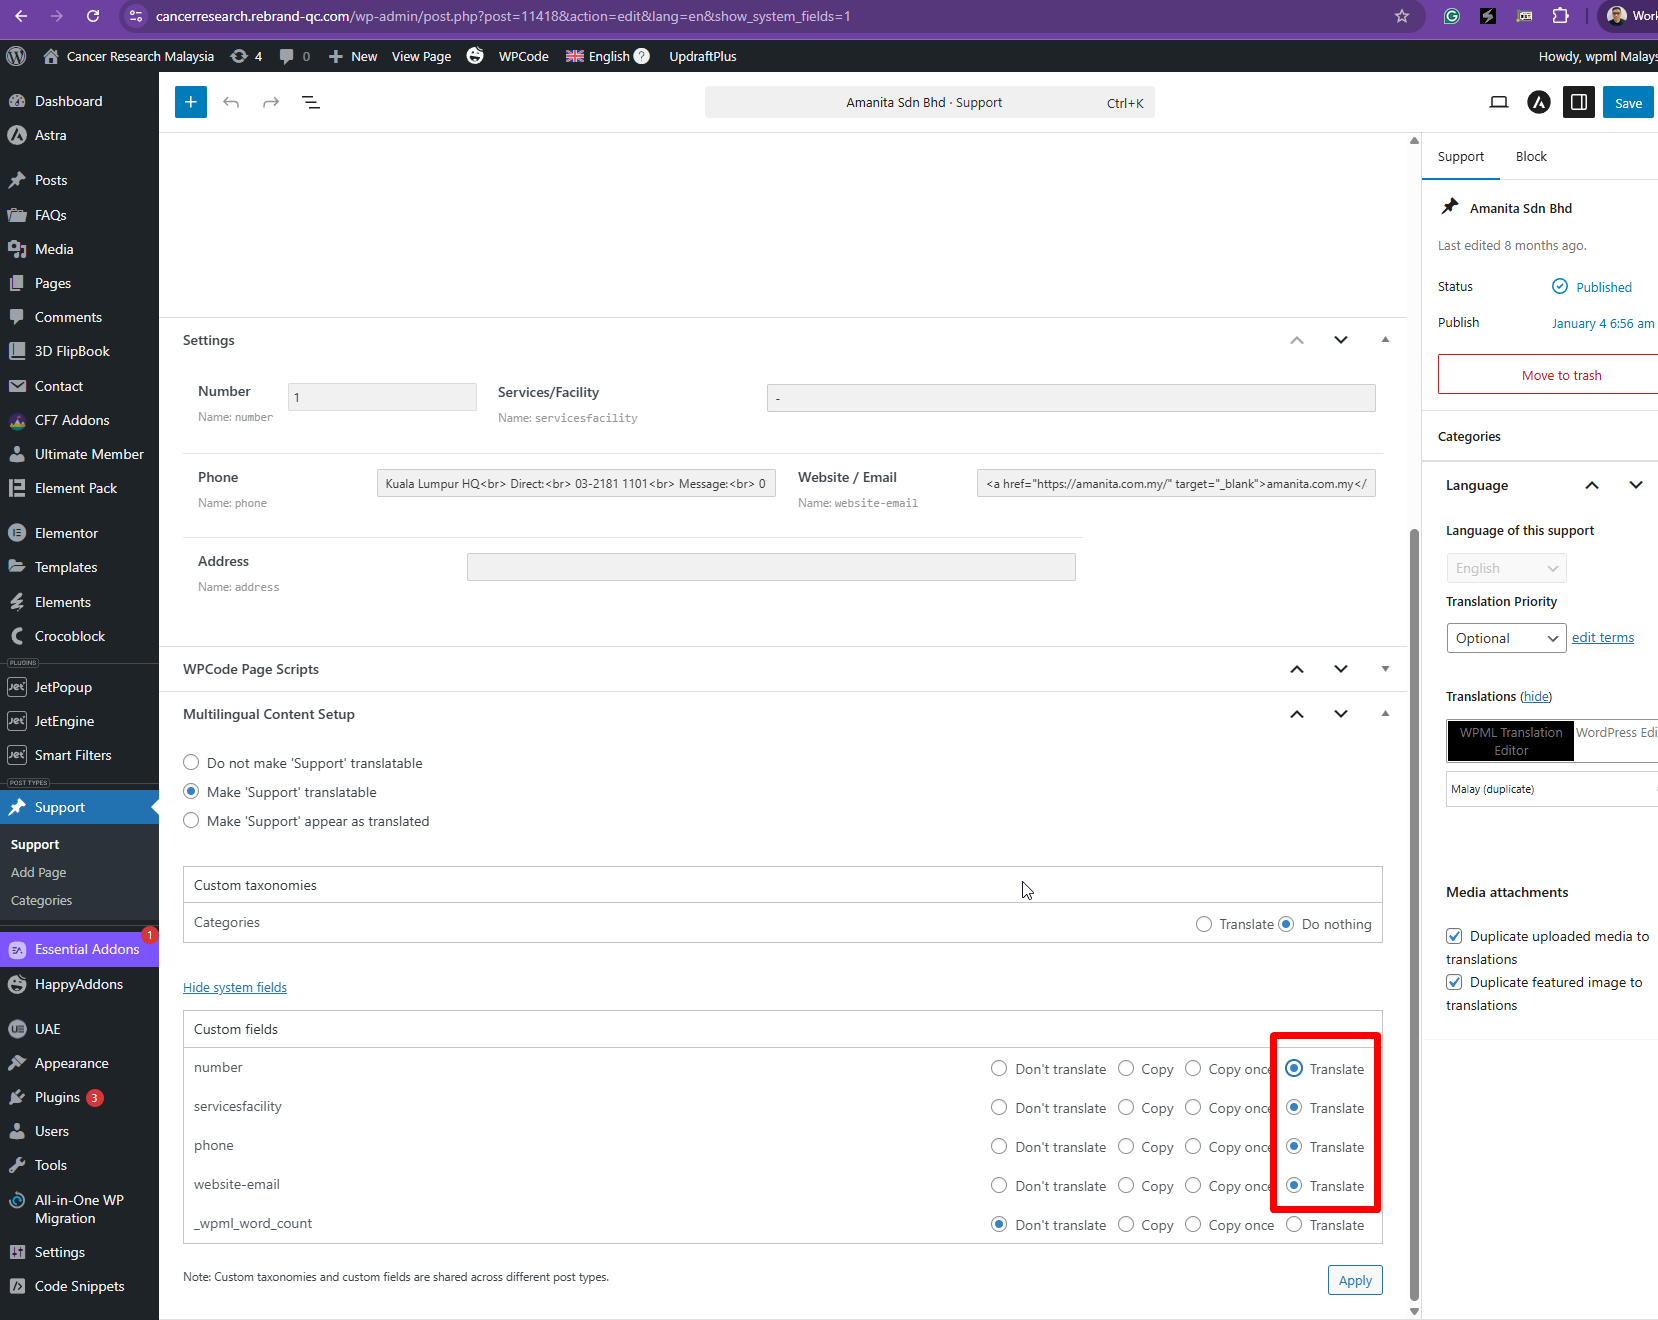The image size is (1658, 1320).
Task: Open the Document Overview list icon
Action: pos(311,102)
